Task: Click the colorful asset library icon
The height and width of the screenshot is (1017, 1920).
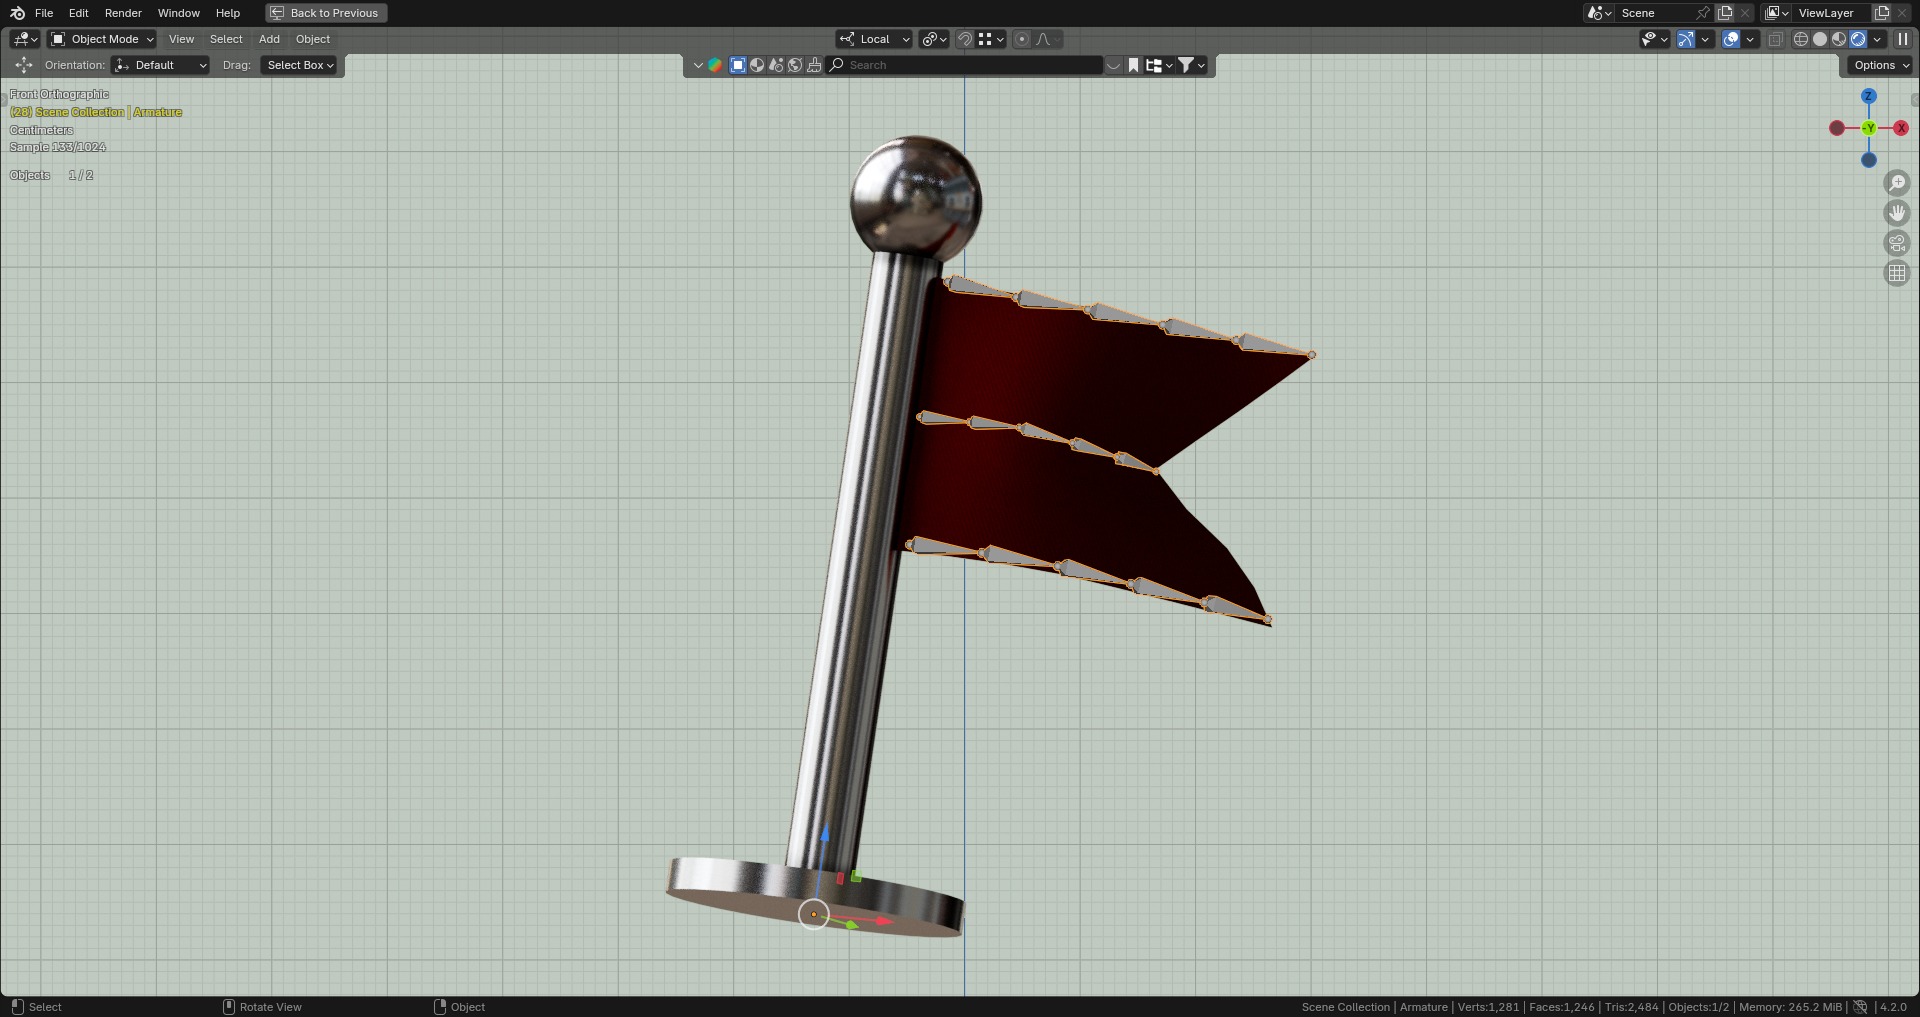Action: coord(715,65)
